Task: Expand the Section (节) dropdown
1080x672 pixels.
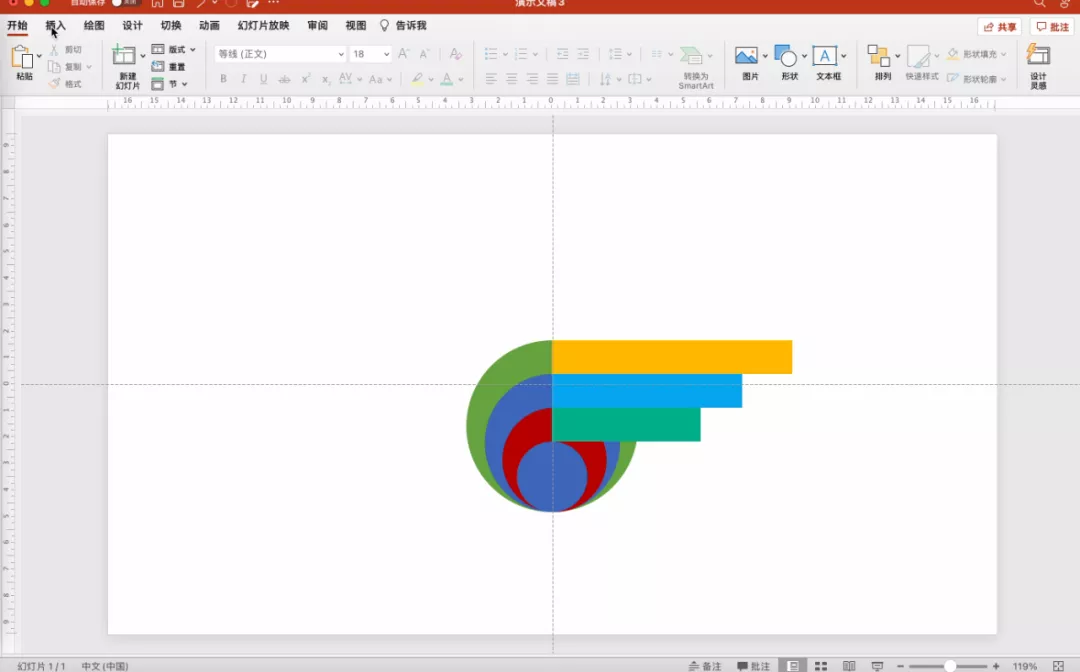Action: pyautogui.click(x=185, y=84)
